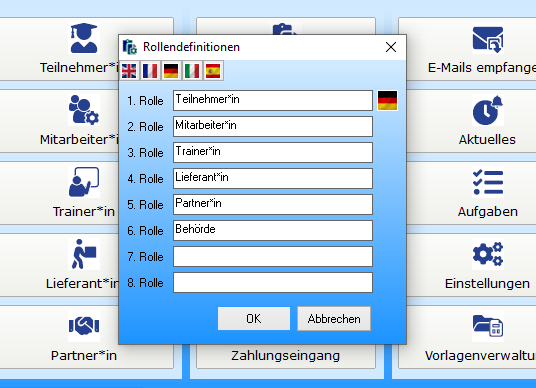The image size is (536, 388).
Task: Click the Aktuelles label text
Action: (487, 139)
